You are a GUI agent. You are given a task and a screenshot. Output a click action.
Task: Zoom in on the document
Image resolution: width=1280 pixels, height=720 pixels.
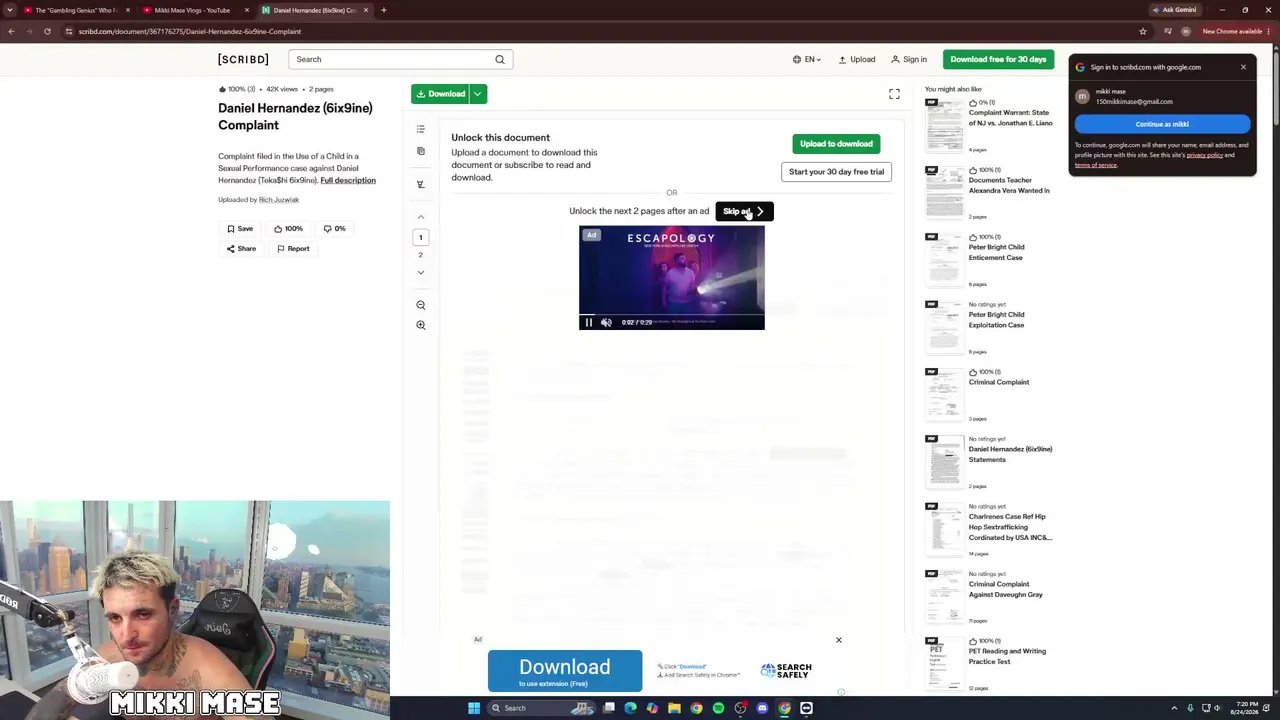[421, 325]
